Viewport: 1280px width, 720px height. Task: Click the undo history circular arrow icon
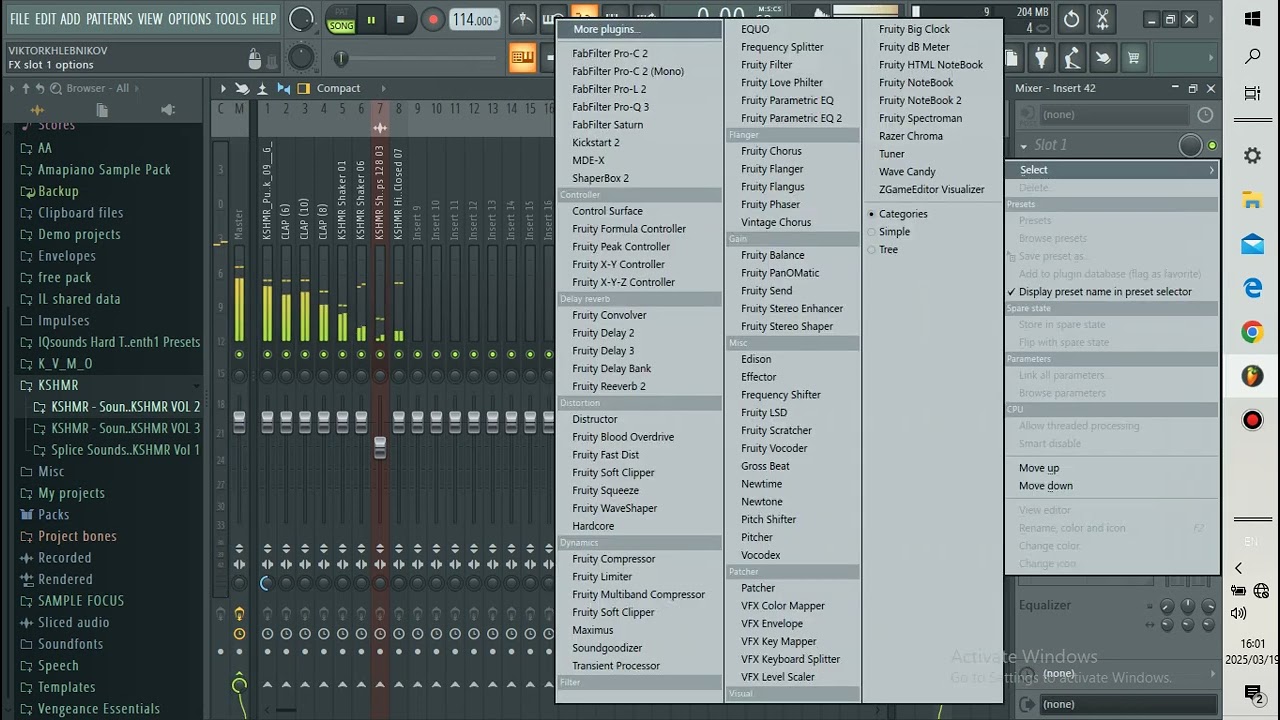(1072, 19)
